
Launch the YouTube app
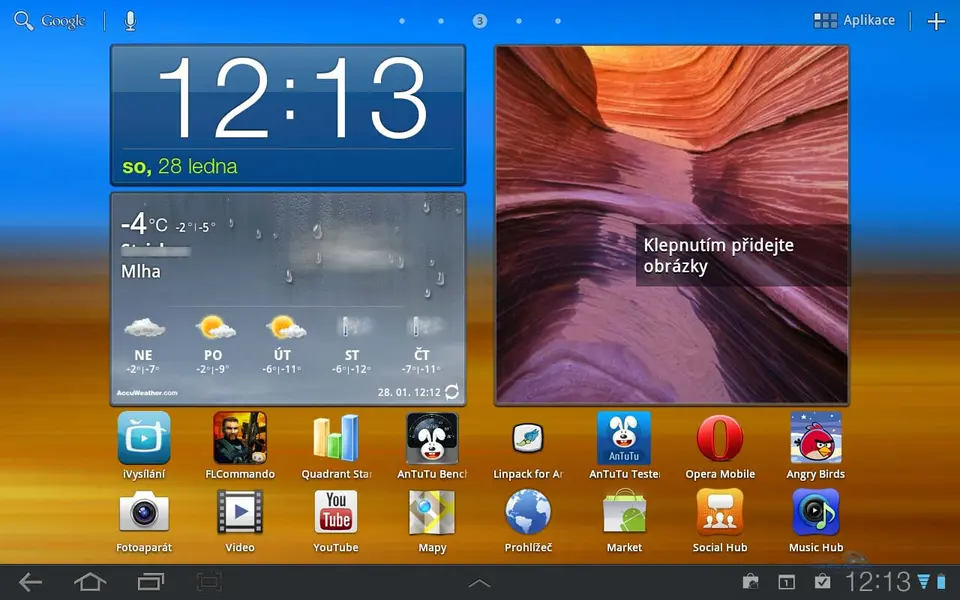[x=336, y=514]
